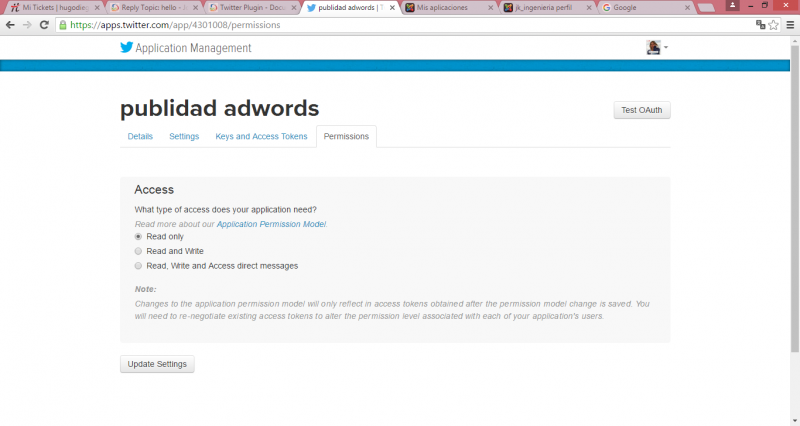The height and width of the screenshot is (426, 800).
Task: Click the Chrome user profile icon in the title bar
Action: [733, 5]
